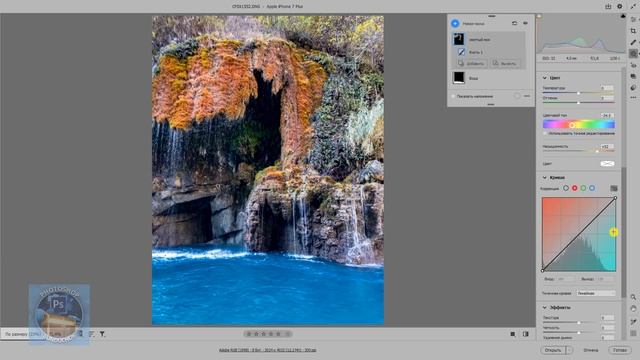Viewport: 640px width, 360px height.
Task: Click the Add (Добавить) mask button
Action: [x=471, y=63]
